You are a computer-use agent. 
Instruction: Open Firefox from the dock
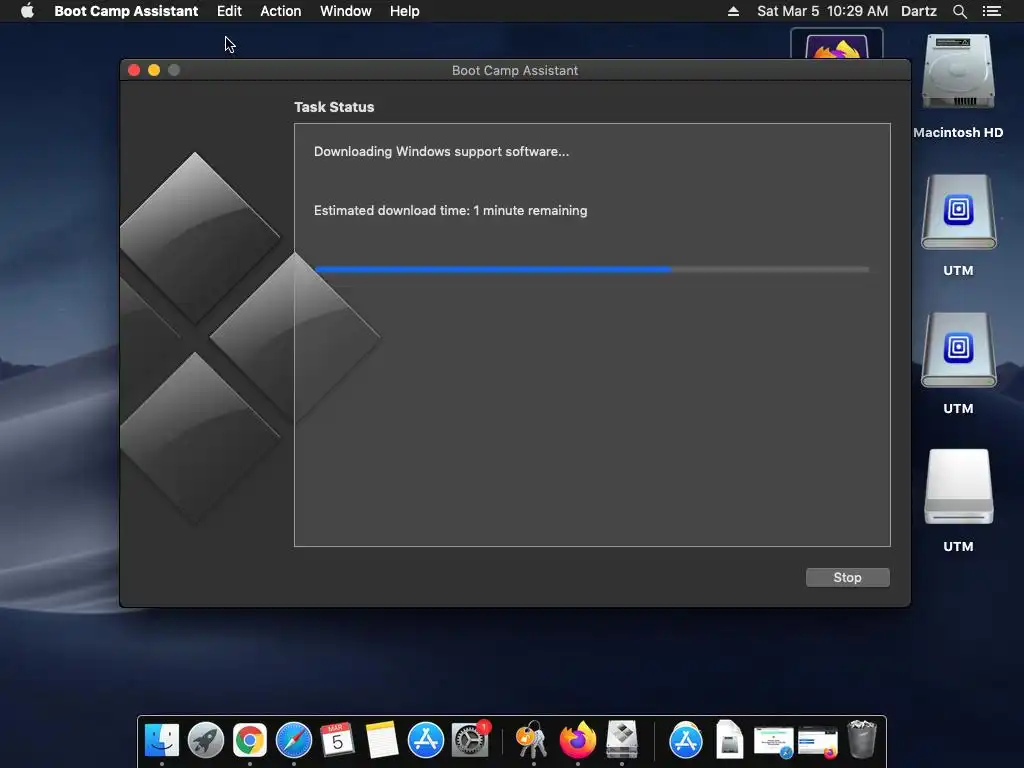click(x=578, y=740)
